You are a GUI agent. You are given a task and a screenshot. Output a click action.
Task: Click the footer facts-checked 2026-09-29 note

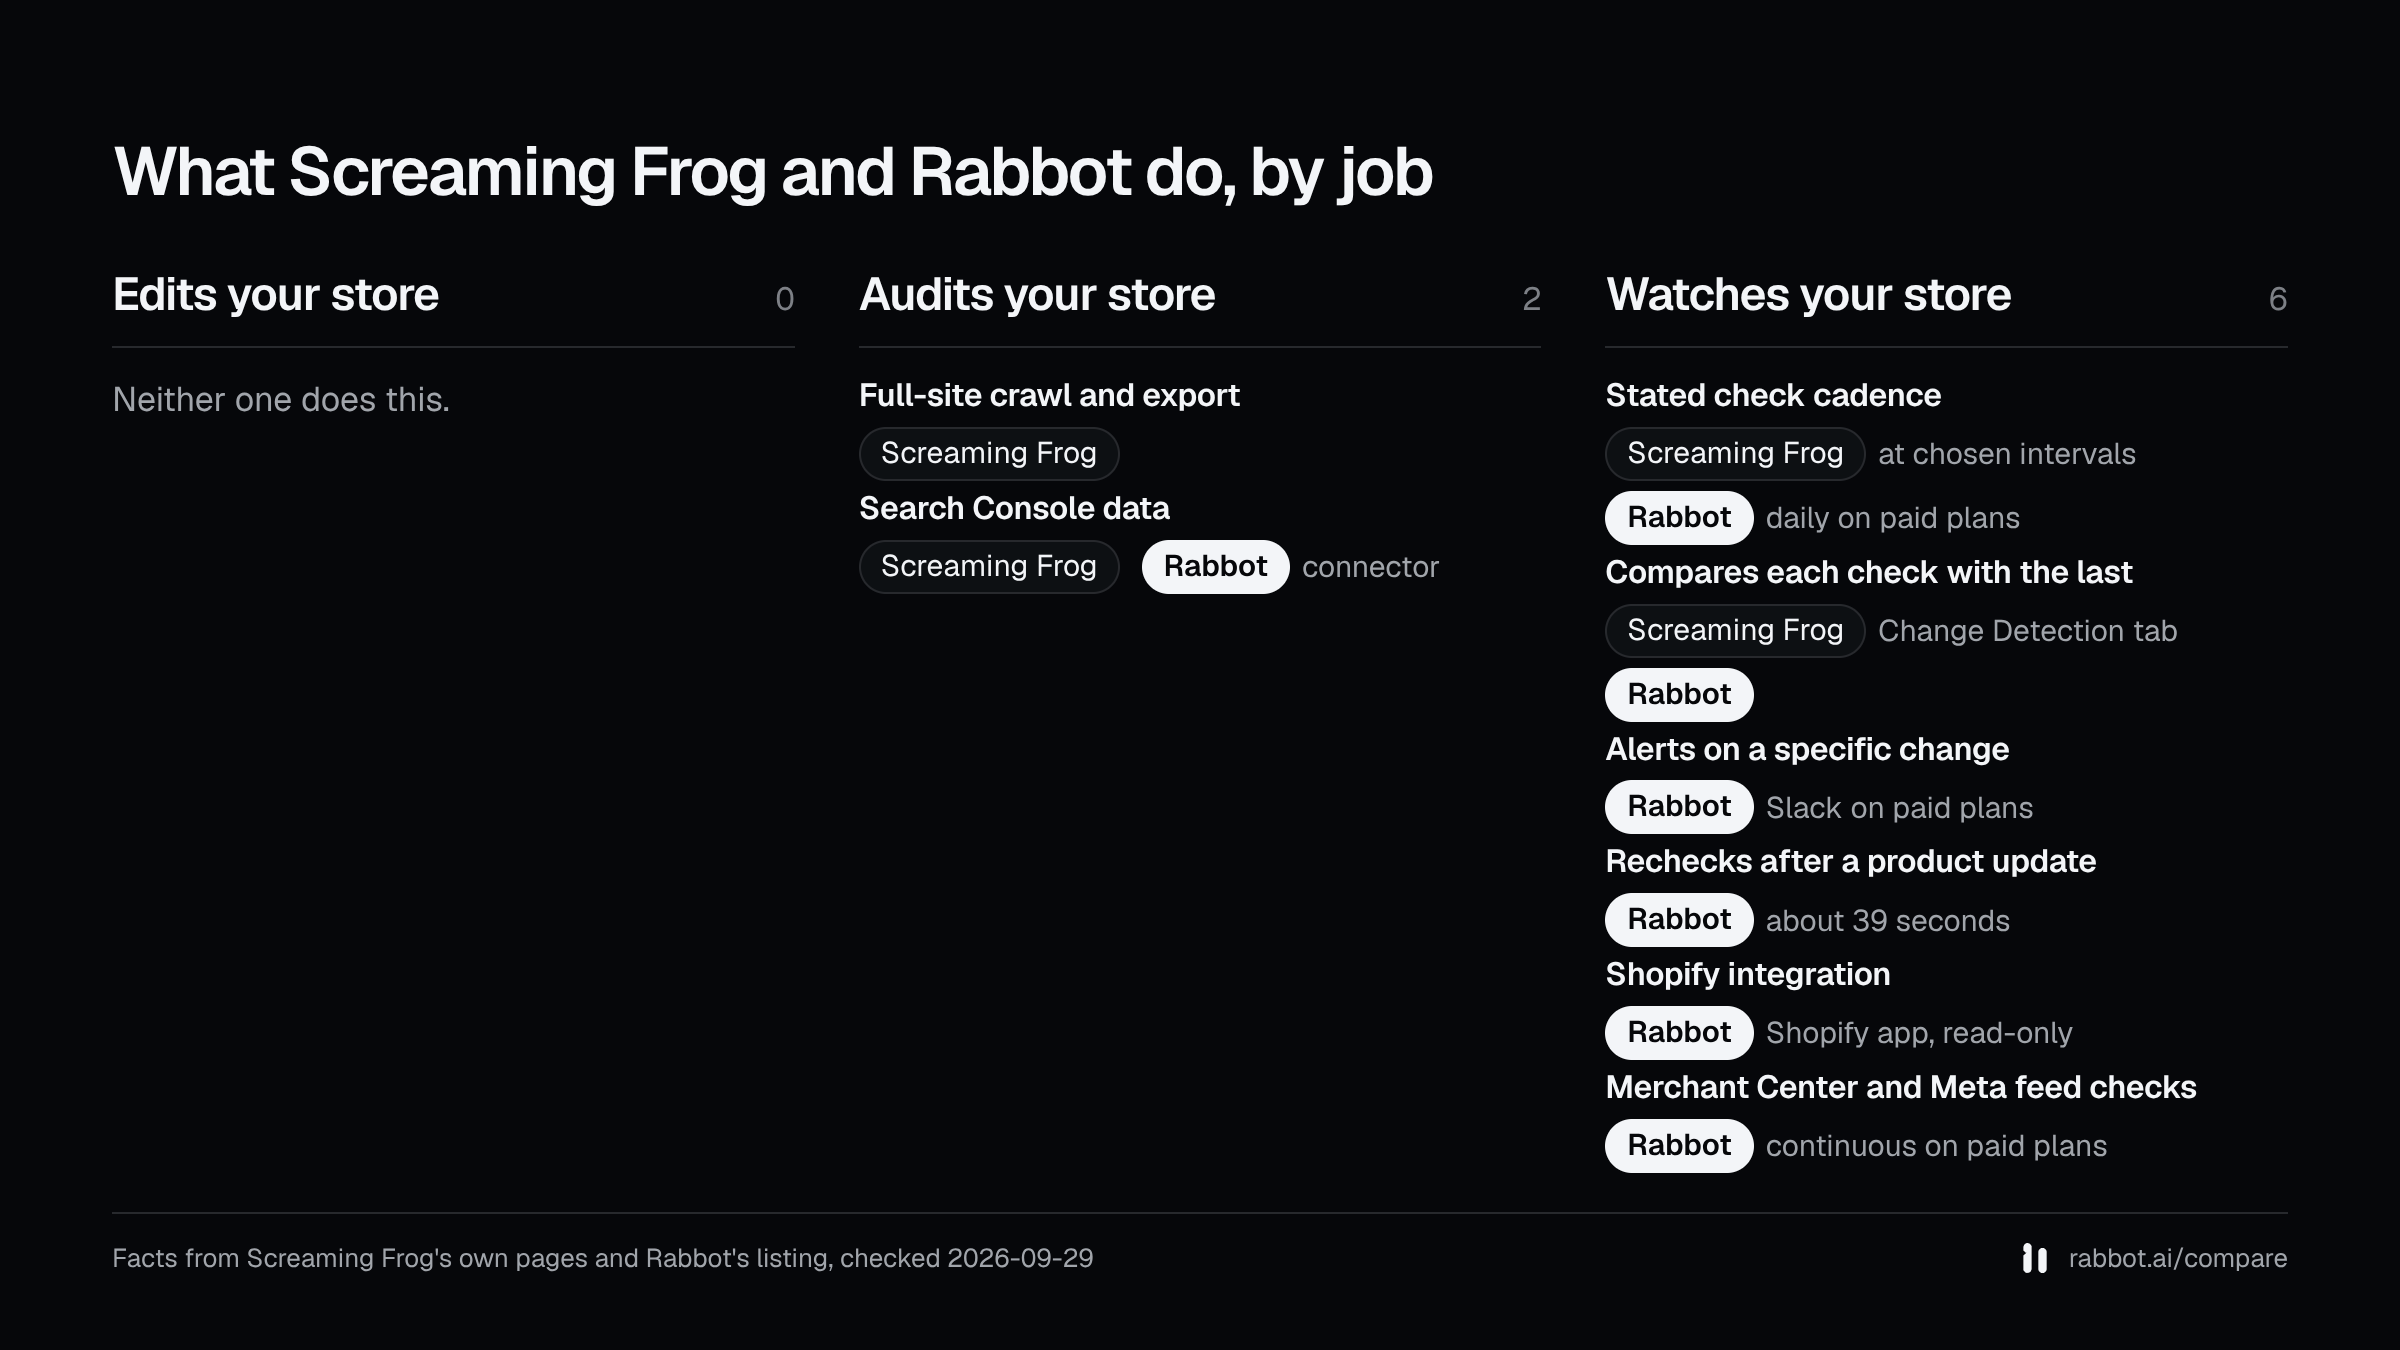(603, 1258)
